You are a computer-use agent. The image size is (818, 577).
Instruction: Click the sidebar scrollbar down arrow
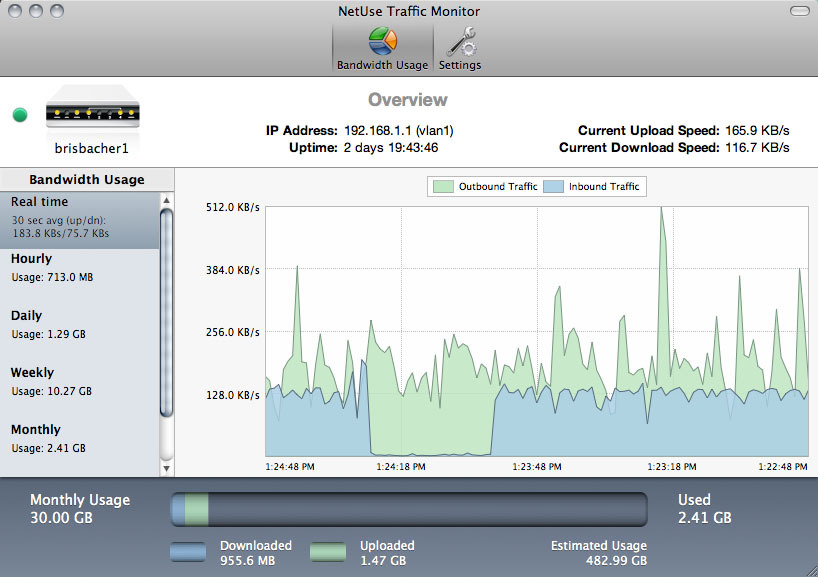pos(166,468)
